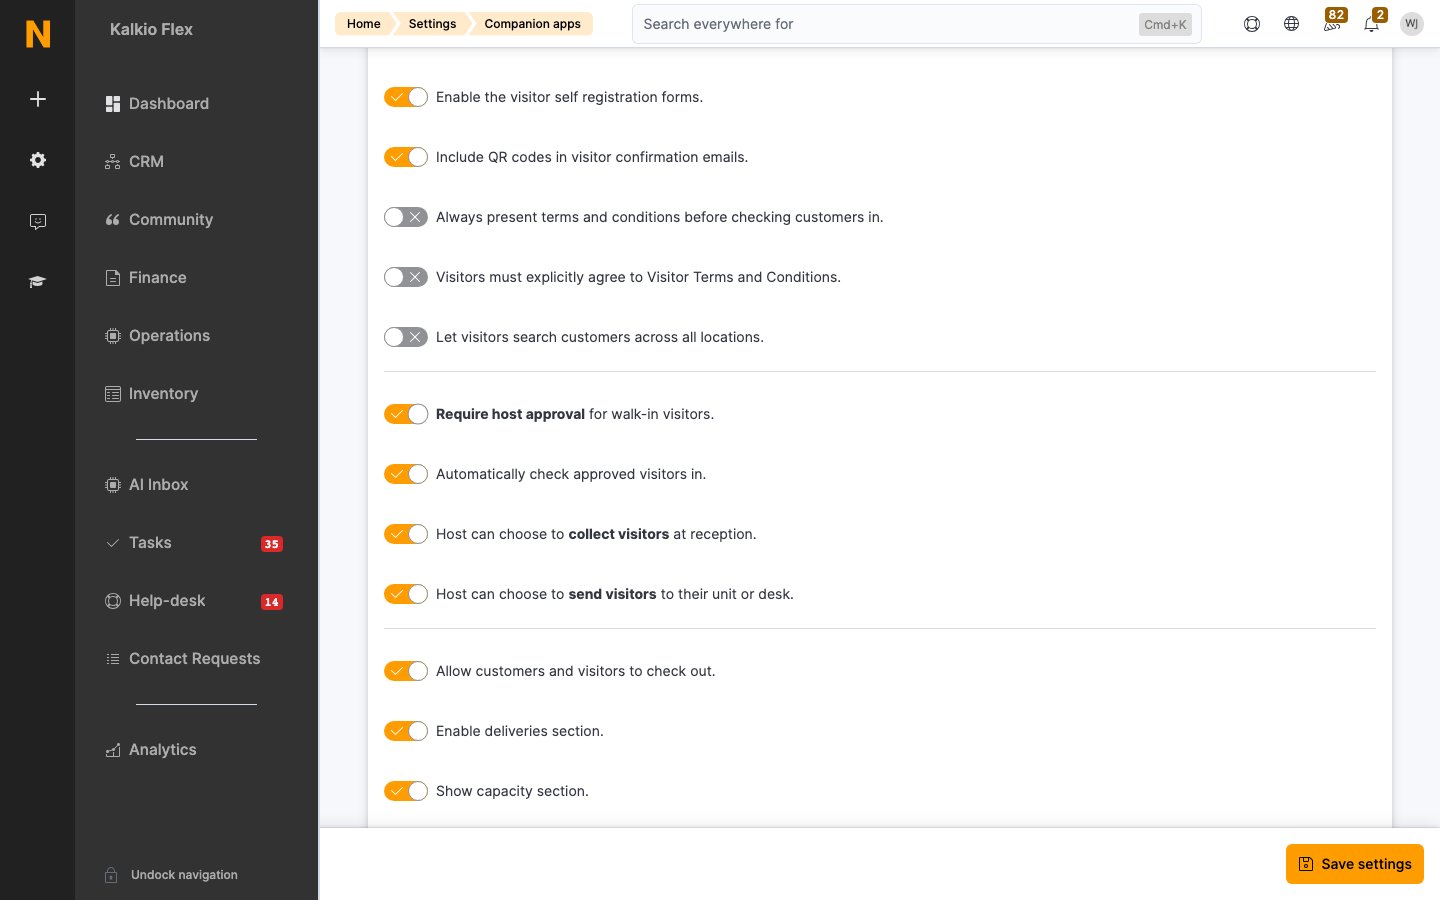Toggle automatically check approved visitors in

[406, 474]
